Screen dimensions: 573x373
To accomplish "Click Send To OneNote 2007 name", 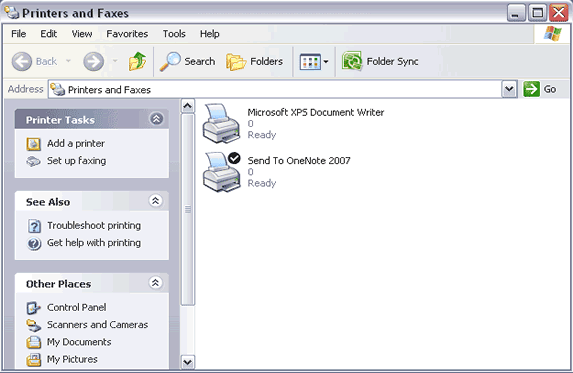I will pos(299,160).
